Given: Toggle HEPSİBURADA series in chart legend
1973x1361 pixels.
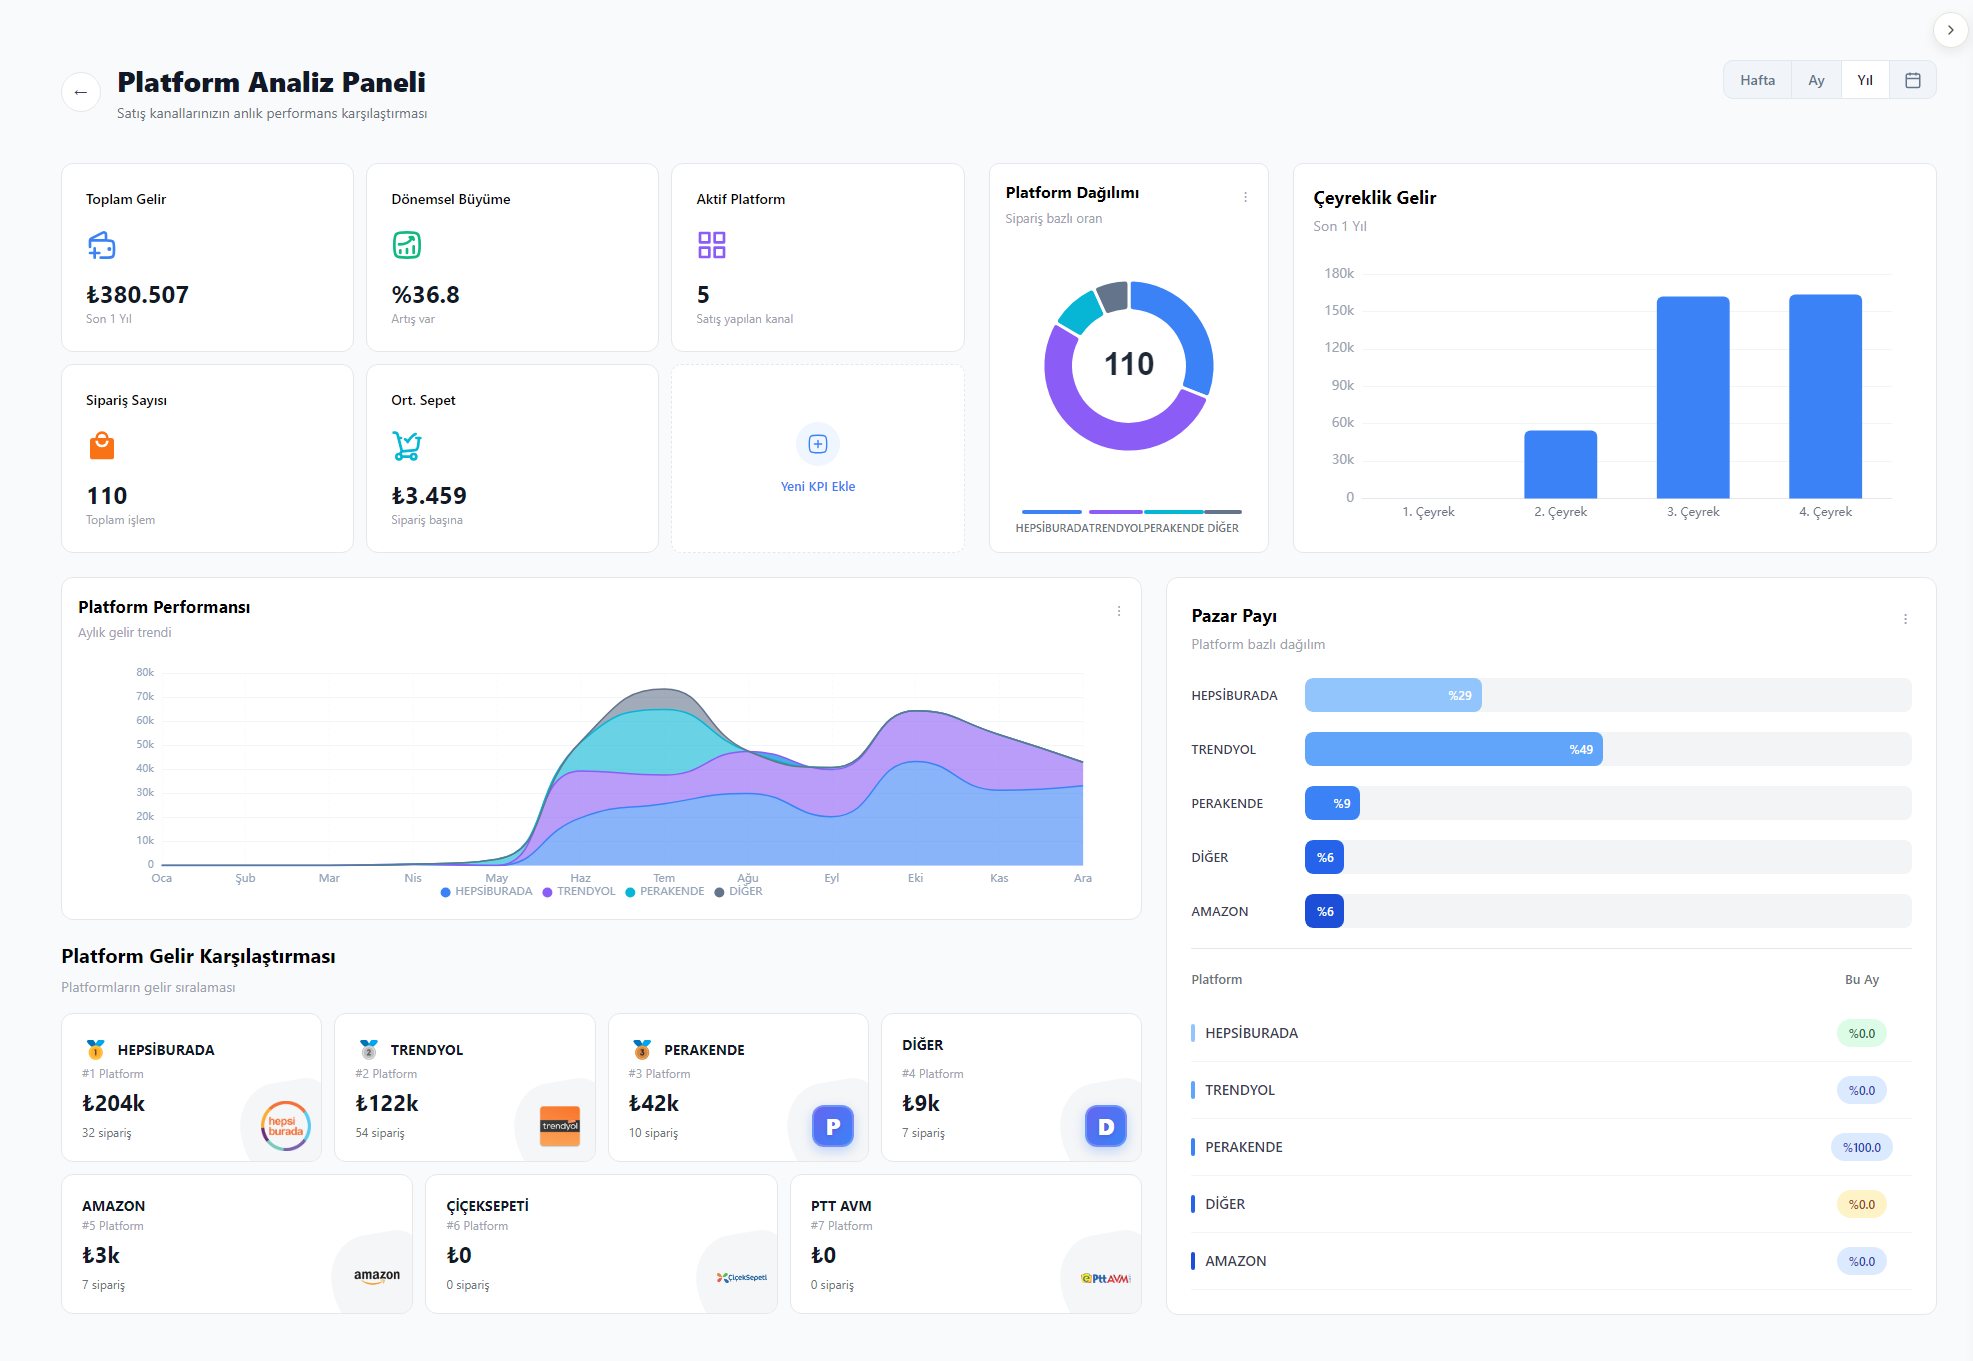Looking at the screenshot, I should coord(486,892).
